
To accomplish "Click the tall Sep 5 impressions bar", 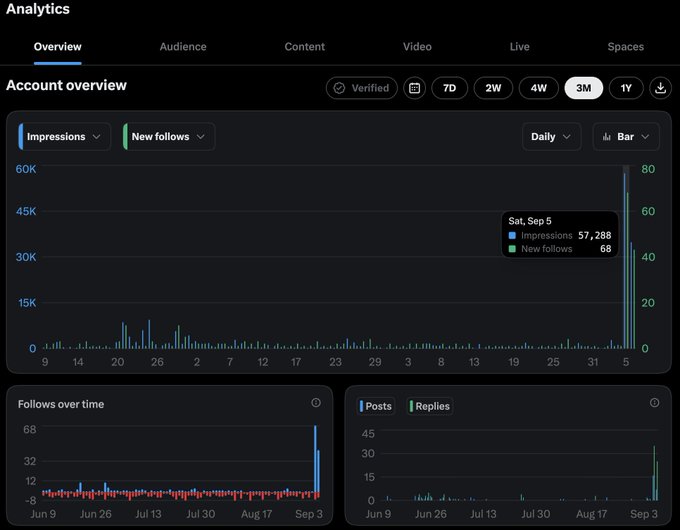I will (x=625, y=260).
